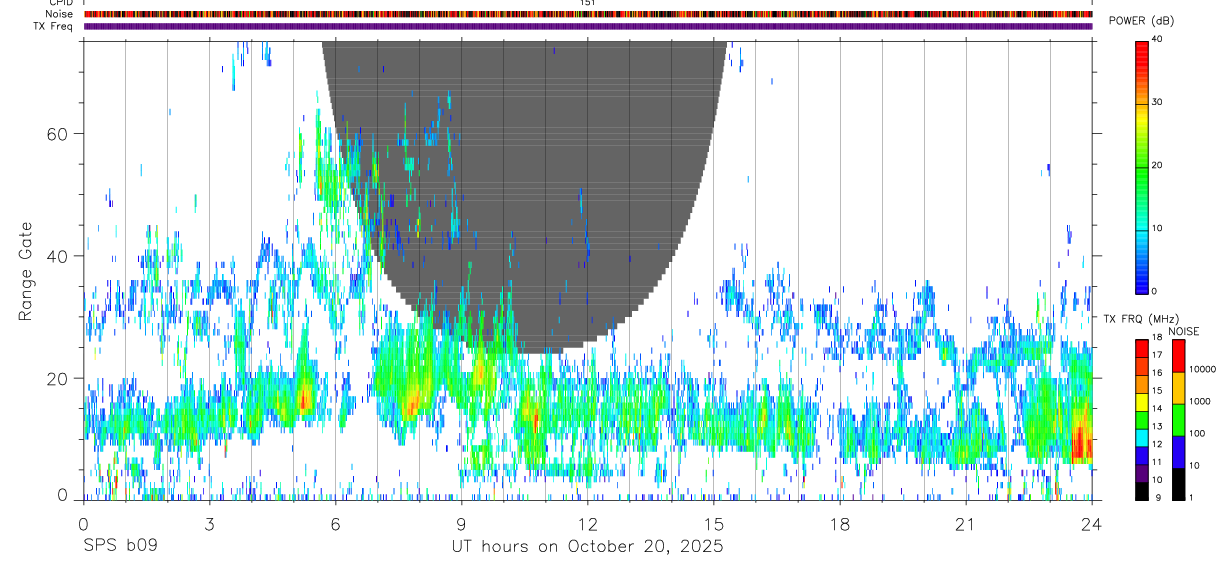Click the red 17-18 MHz TX FRQ segment

(1141, 348)
